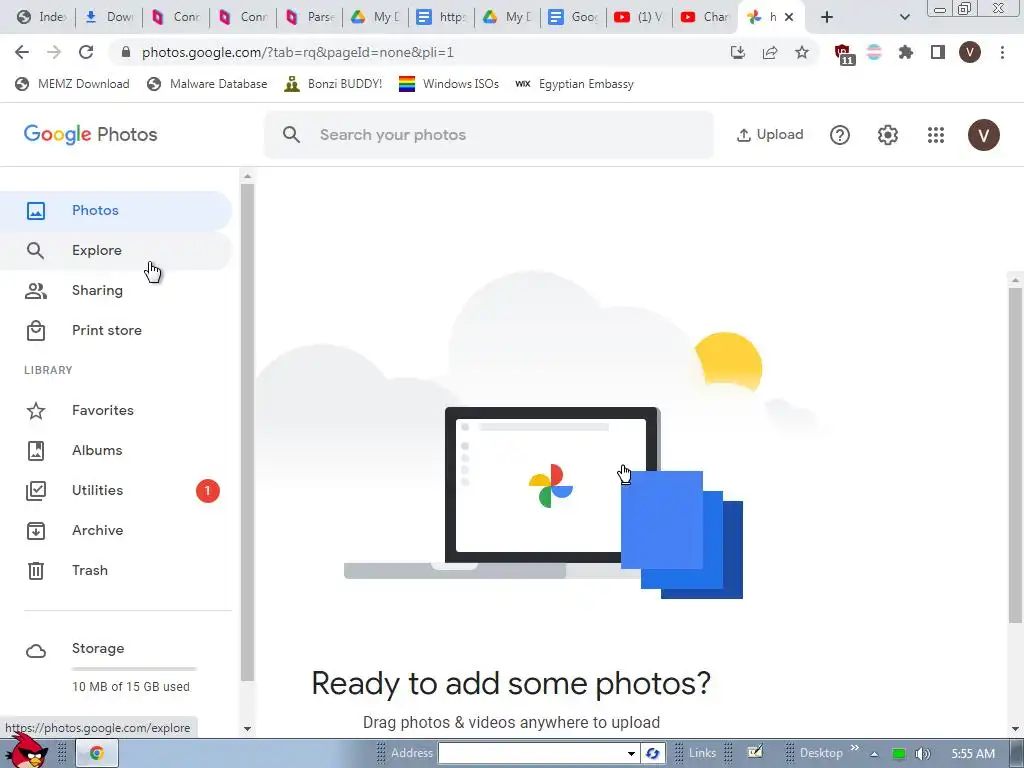
Task: Open the Windows ISOs bookmark
Action: pos(449,84)
